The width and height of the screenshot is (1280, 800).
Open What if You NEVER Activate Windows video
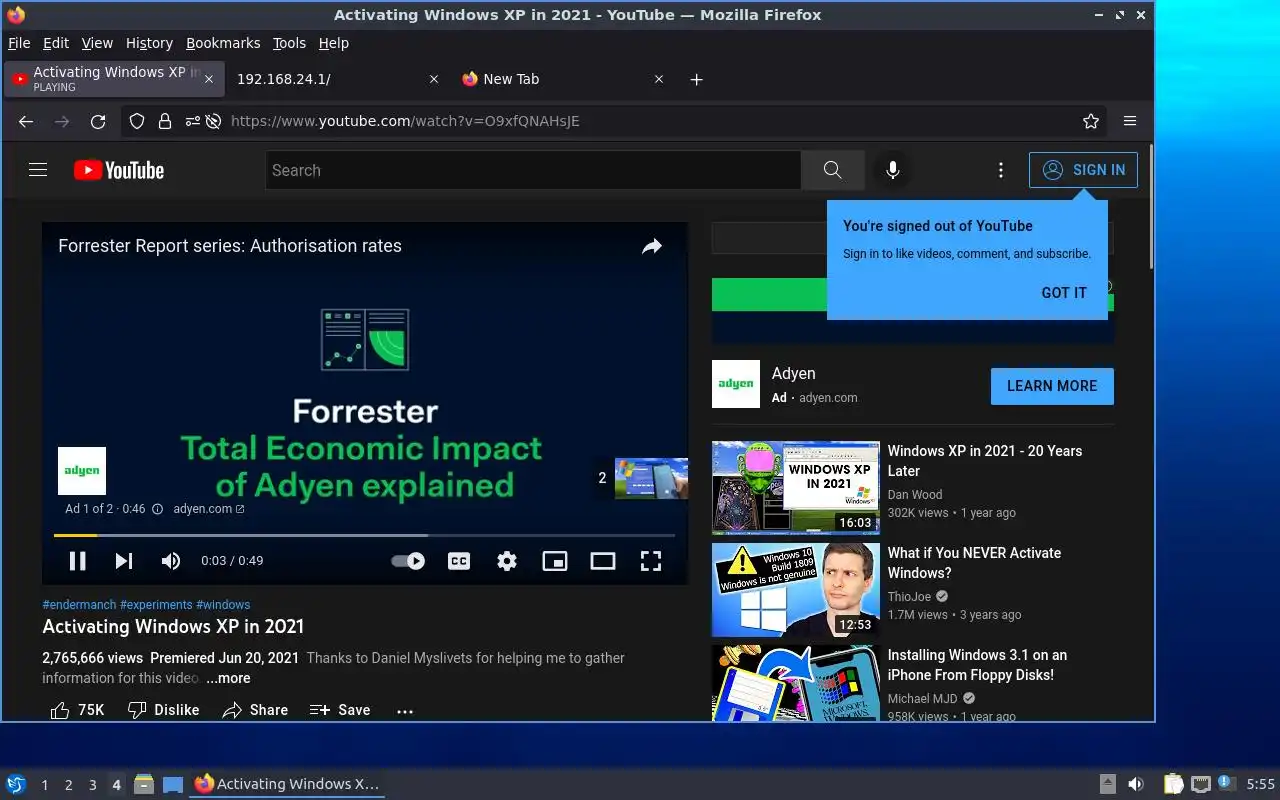(x=974, y=563)
